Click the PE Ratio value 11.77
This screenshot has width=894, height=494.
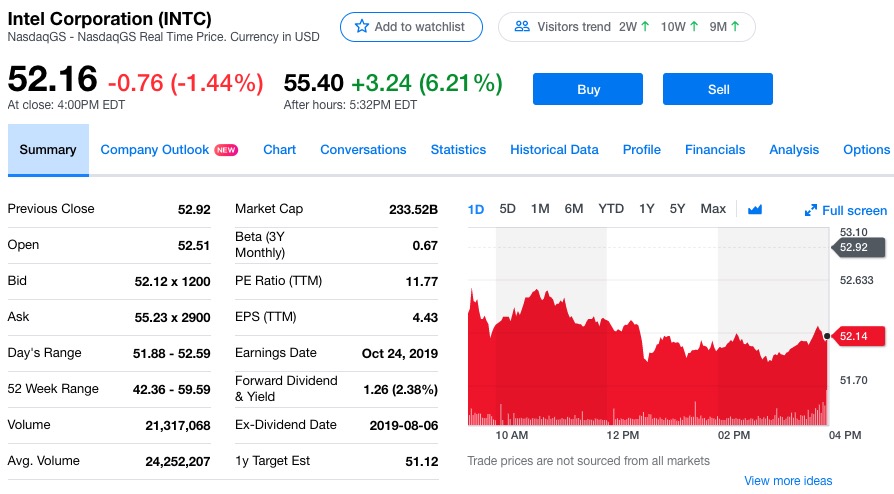click(x=421, y=281)
